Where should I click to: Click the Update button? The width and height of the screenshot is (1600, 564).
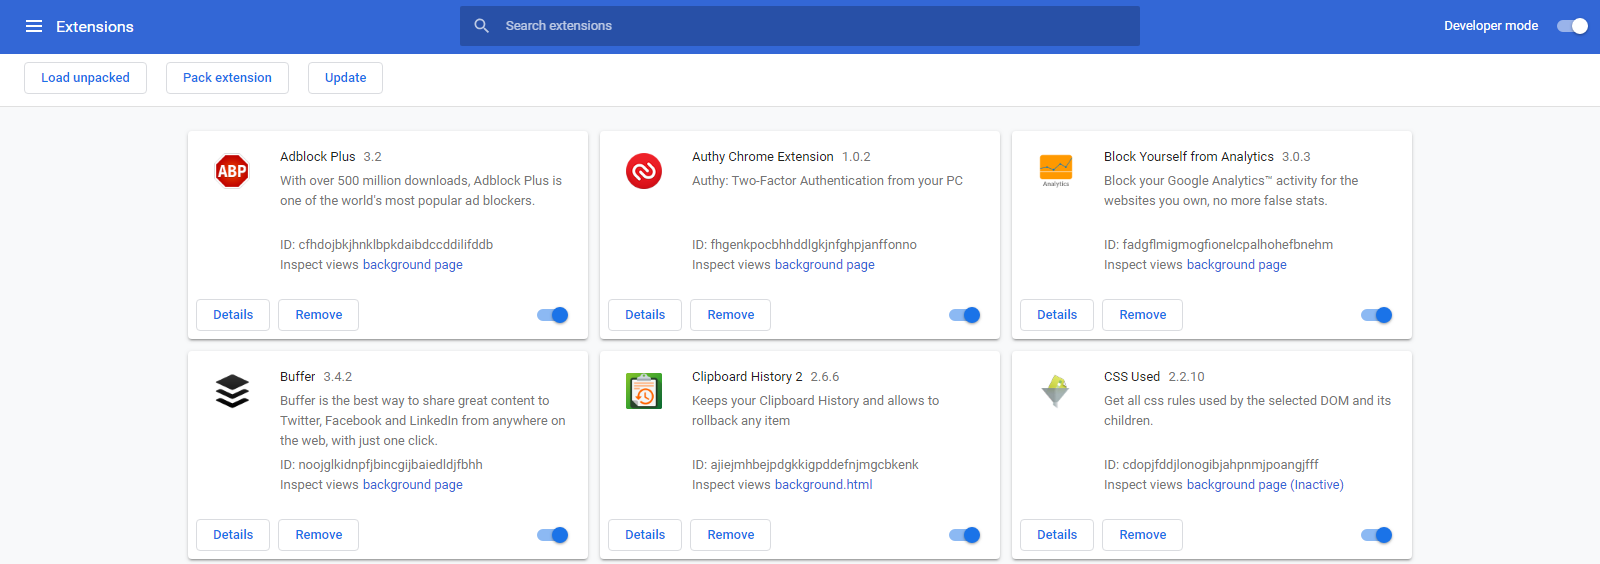(x=345, y=78)
